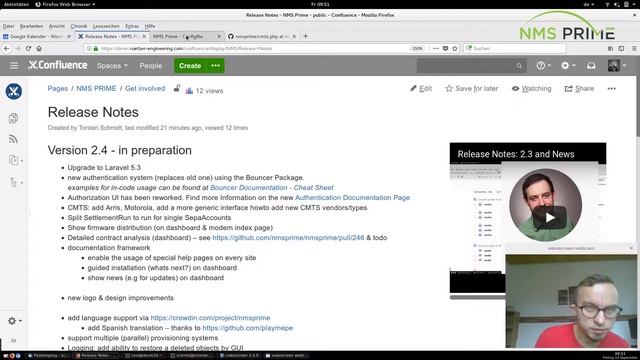The image size is (640, 360).
Task: Open a new browser tab
Action: point(305,36)
